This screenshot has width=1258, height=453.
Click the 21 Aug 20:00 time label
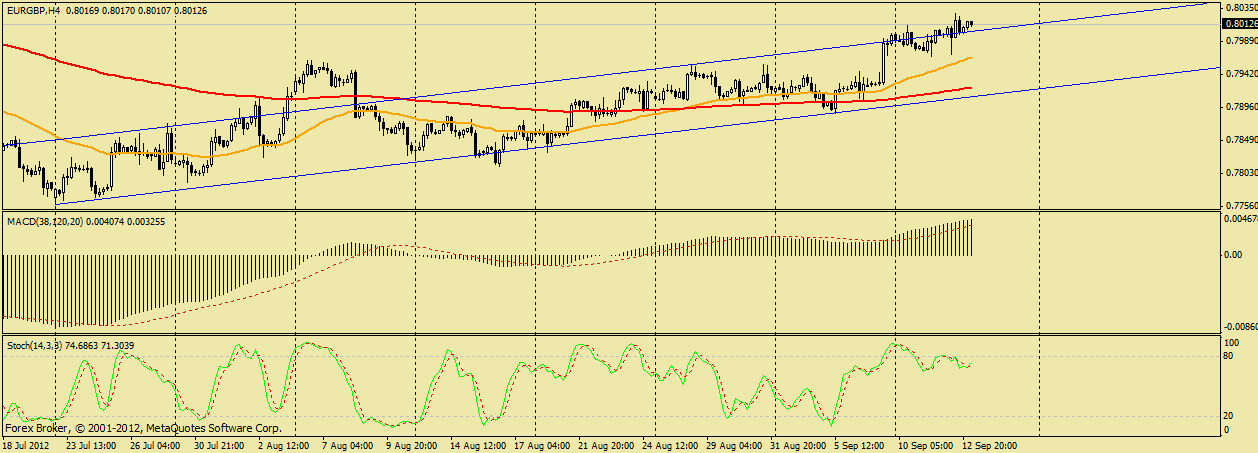coord(605,445)
